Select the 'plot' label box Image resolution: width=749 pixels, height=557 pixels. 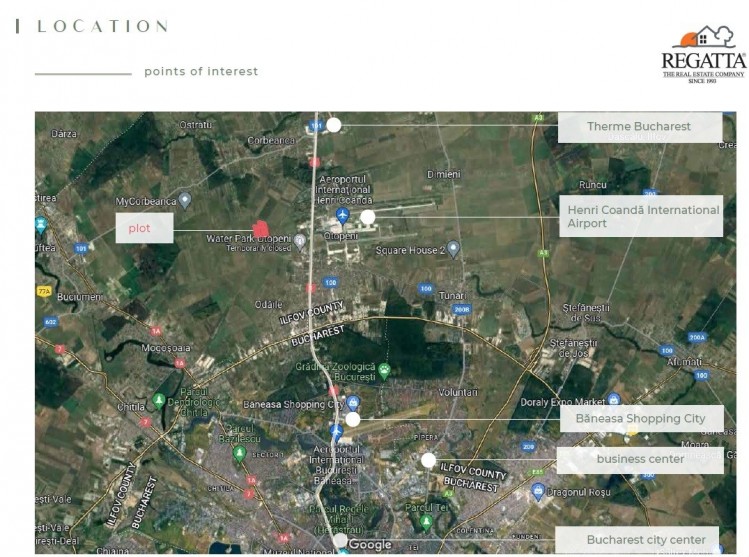tap(144, 228)
